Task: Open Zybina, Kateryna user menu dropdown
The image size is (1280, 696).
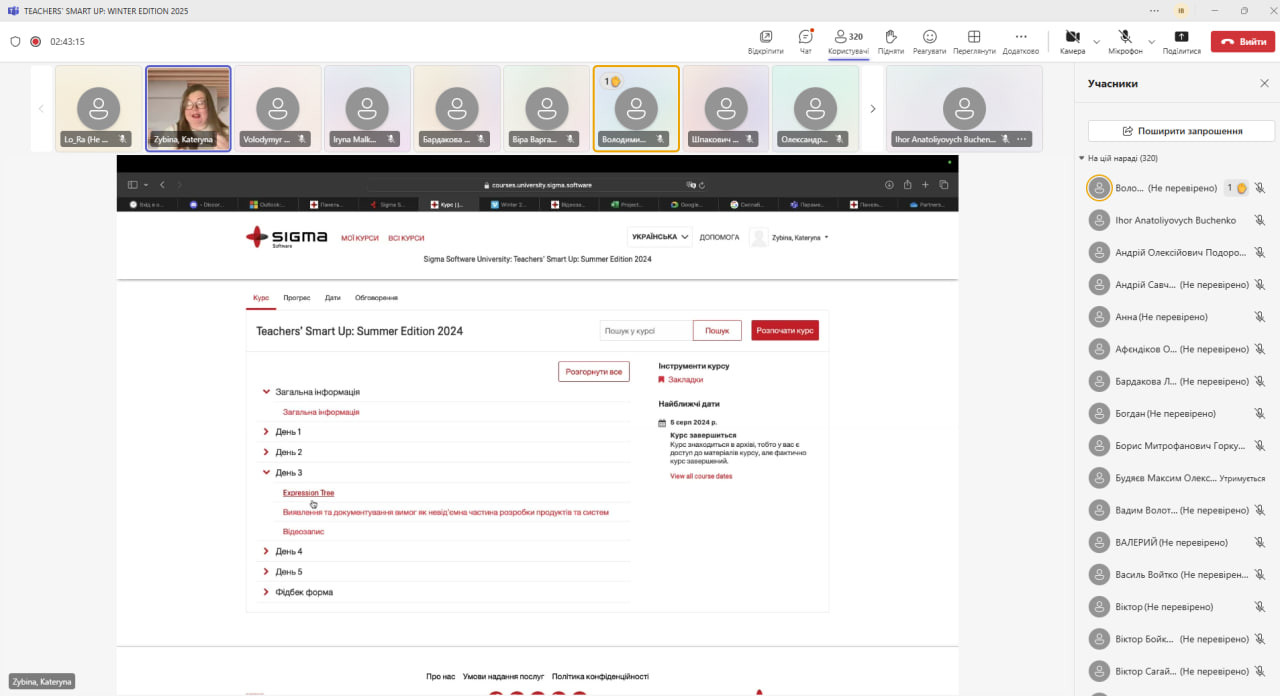Action: 790,237
